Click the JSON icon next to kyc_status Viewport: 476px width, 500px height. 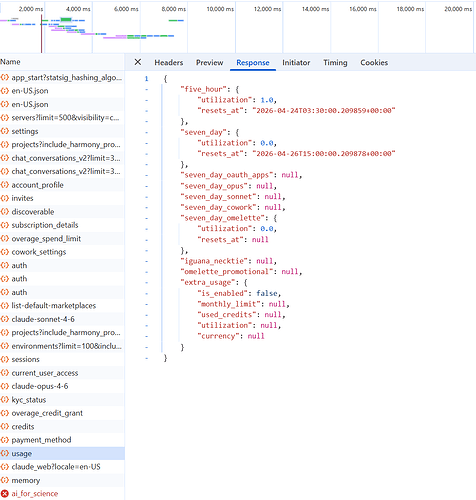[5, 400]
